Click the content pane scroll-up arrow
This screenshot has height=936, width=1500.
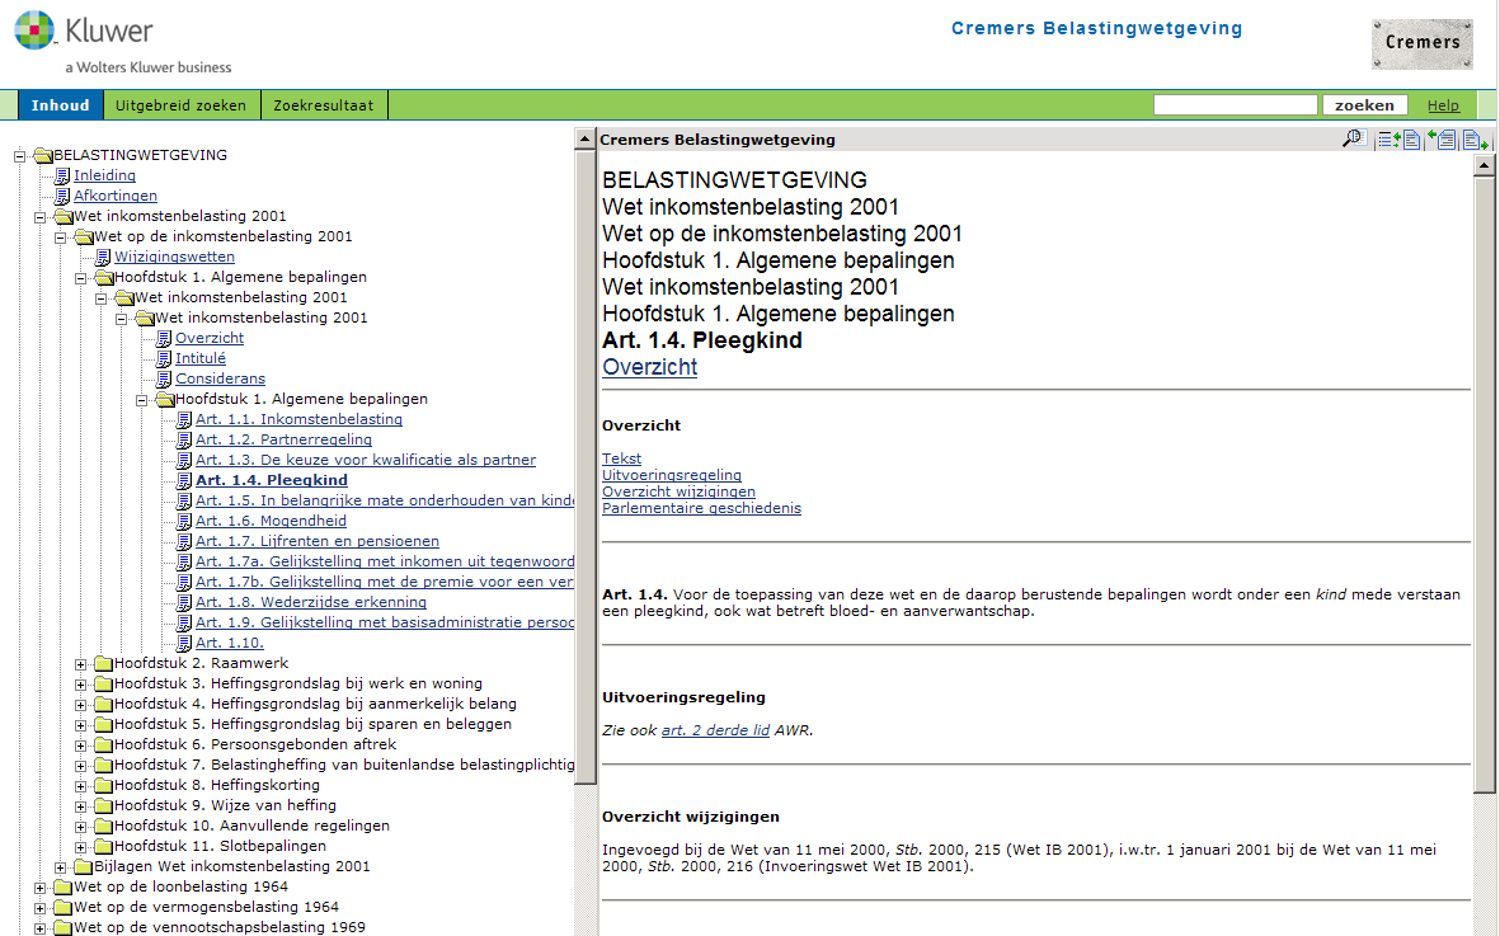(x=1484, y=165)
